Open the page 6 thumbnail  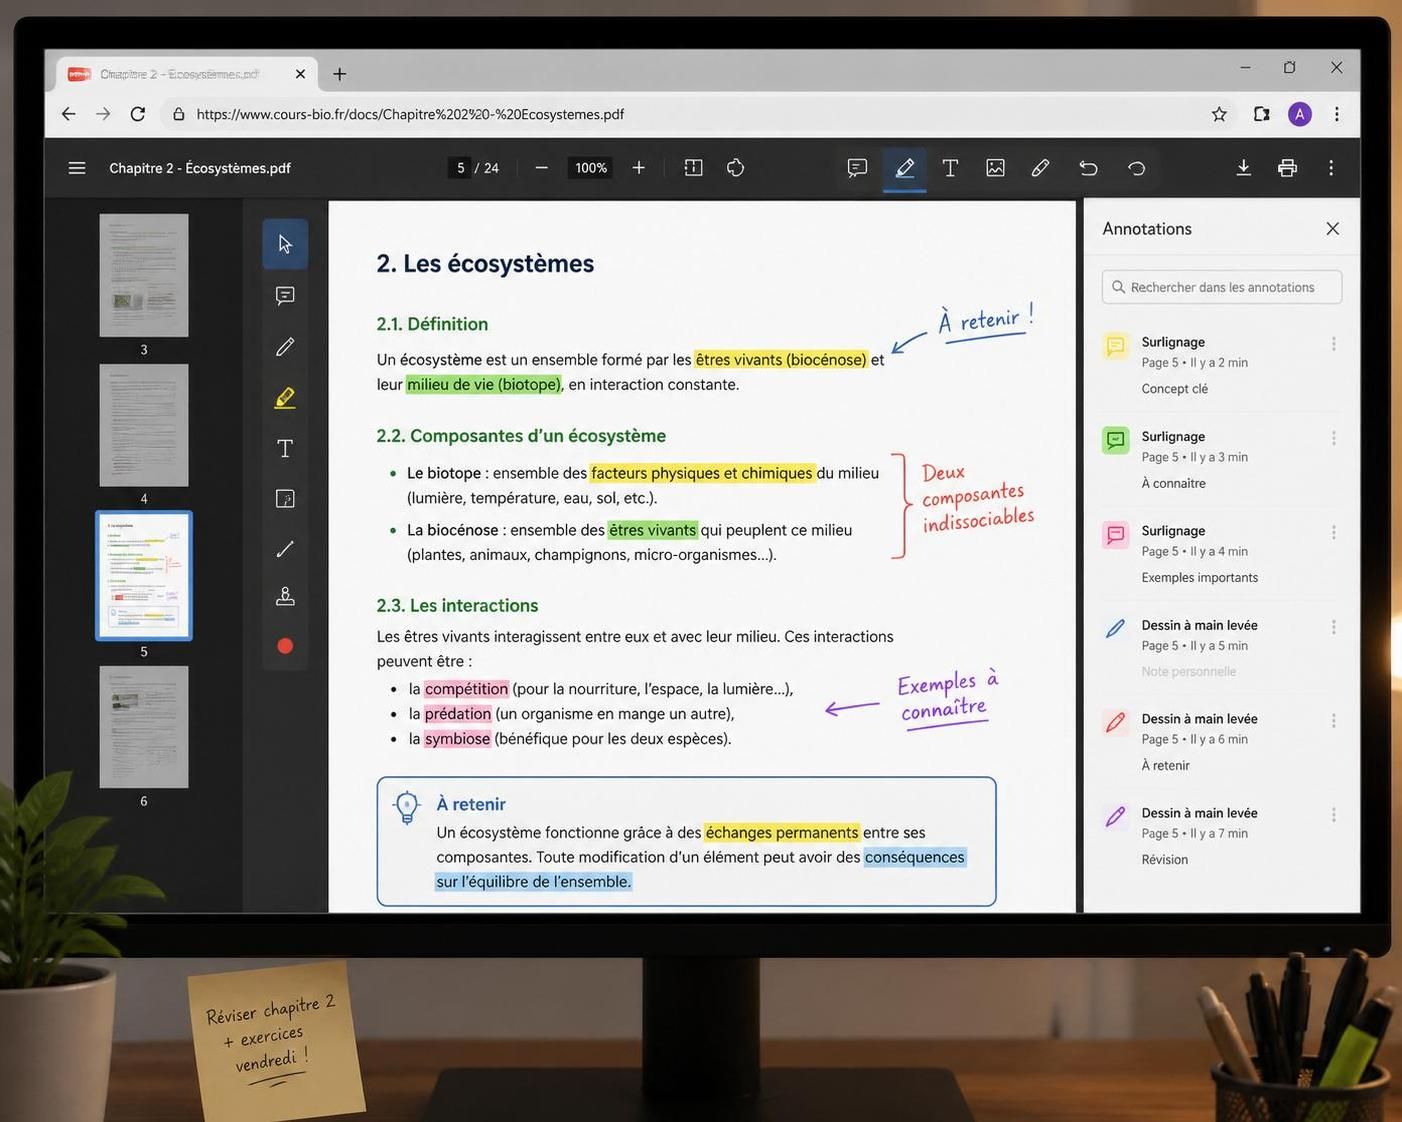(x=144, y=727)
